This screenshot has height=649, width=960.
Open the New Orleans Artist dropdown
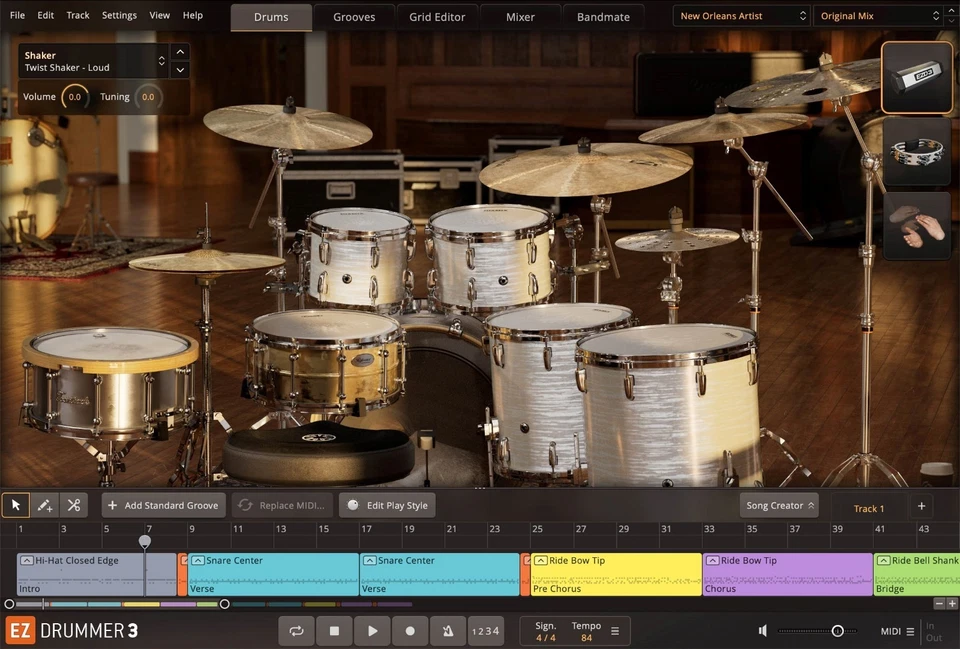coord(741,15)
